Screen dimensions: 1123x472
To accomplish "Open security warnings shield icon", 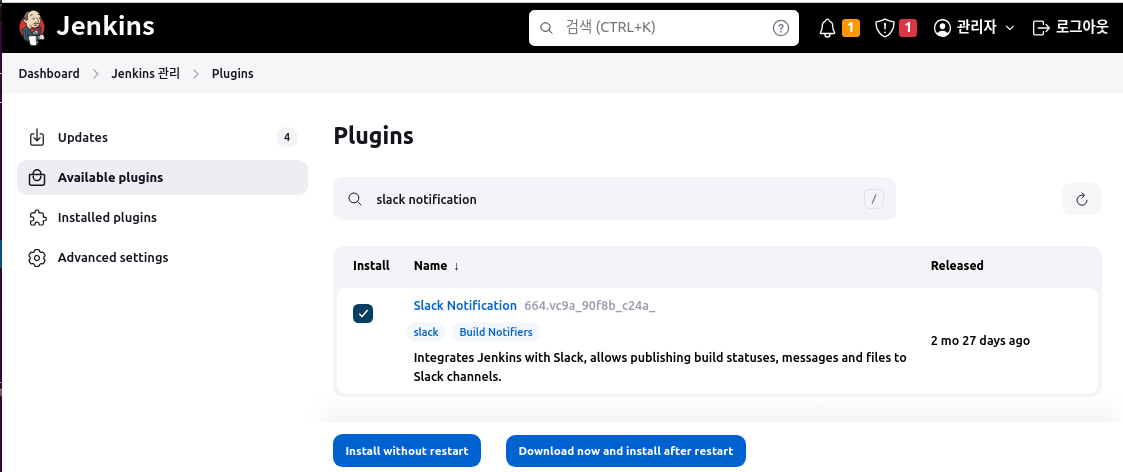I will click(x=885, y=28).
